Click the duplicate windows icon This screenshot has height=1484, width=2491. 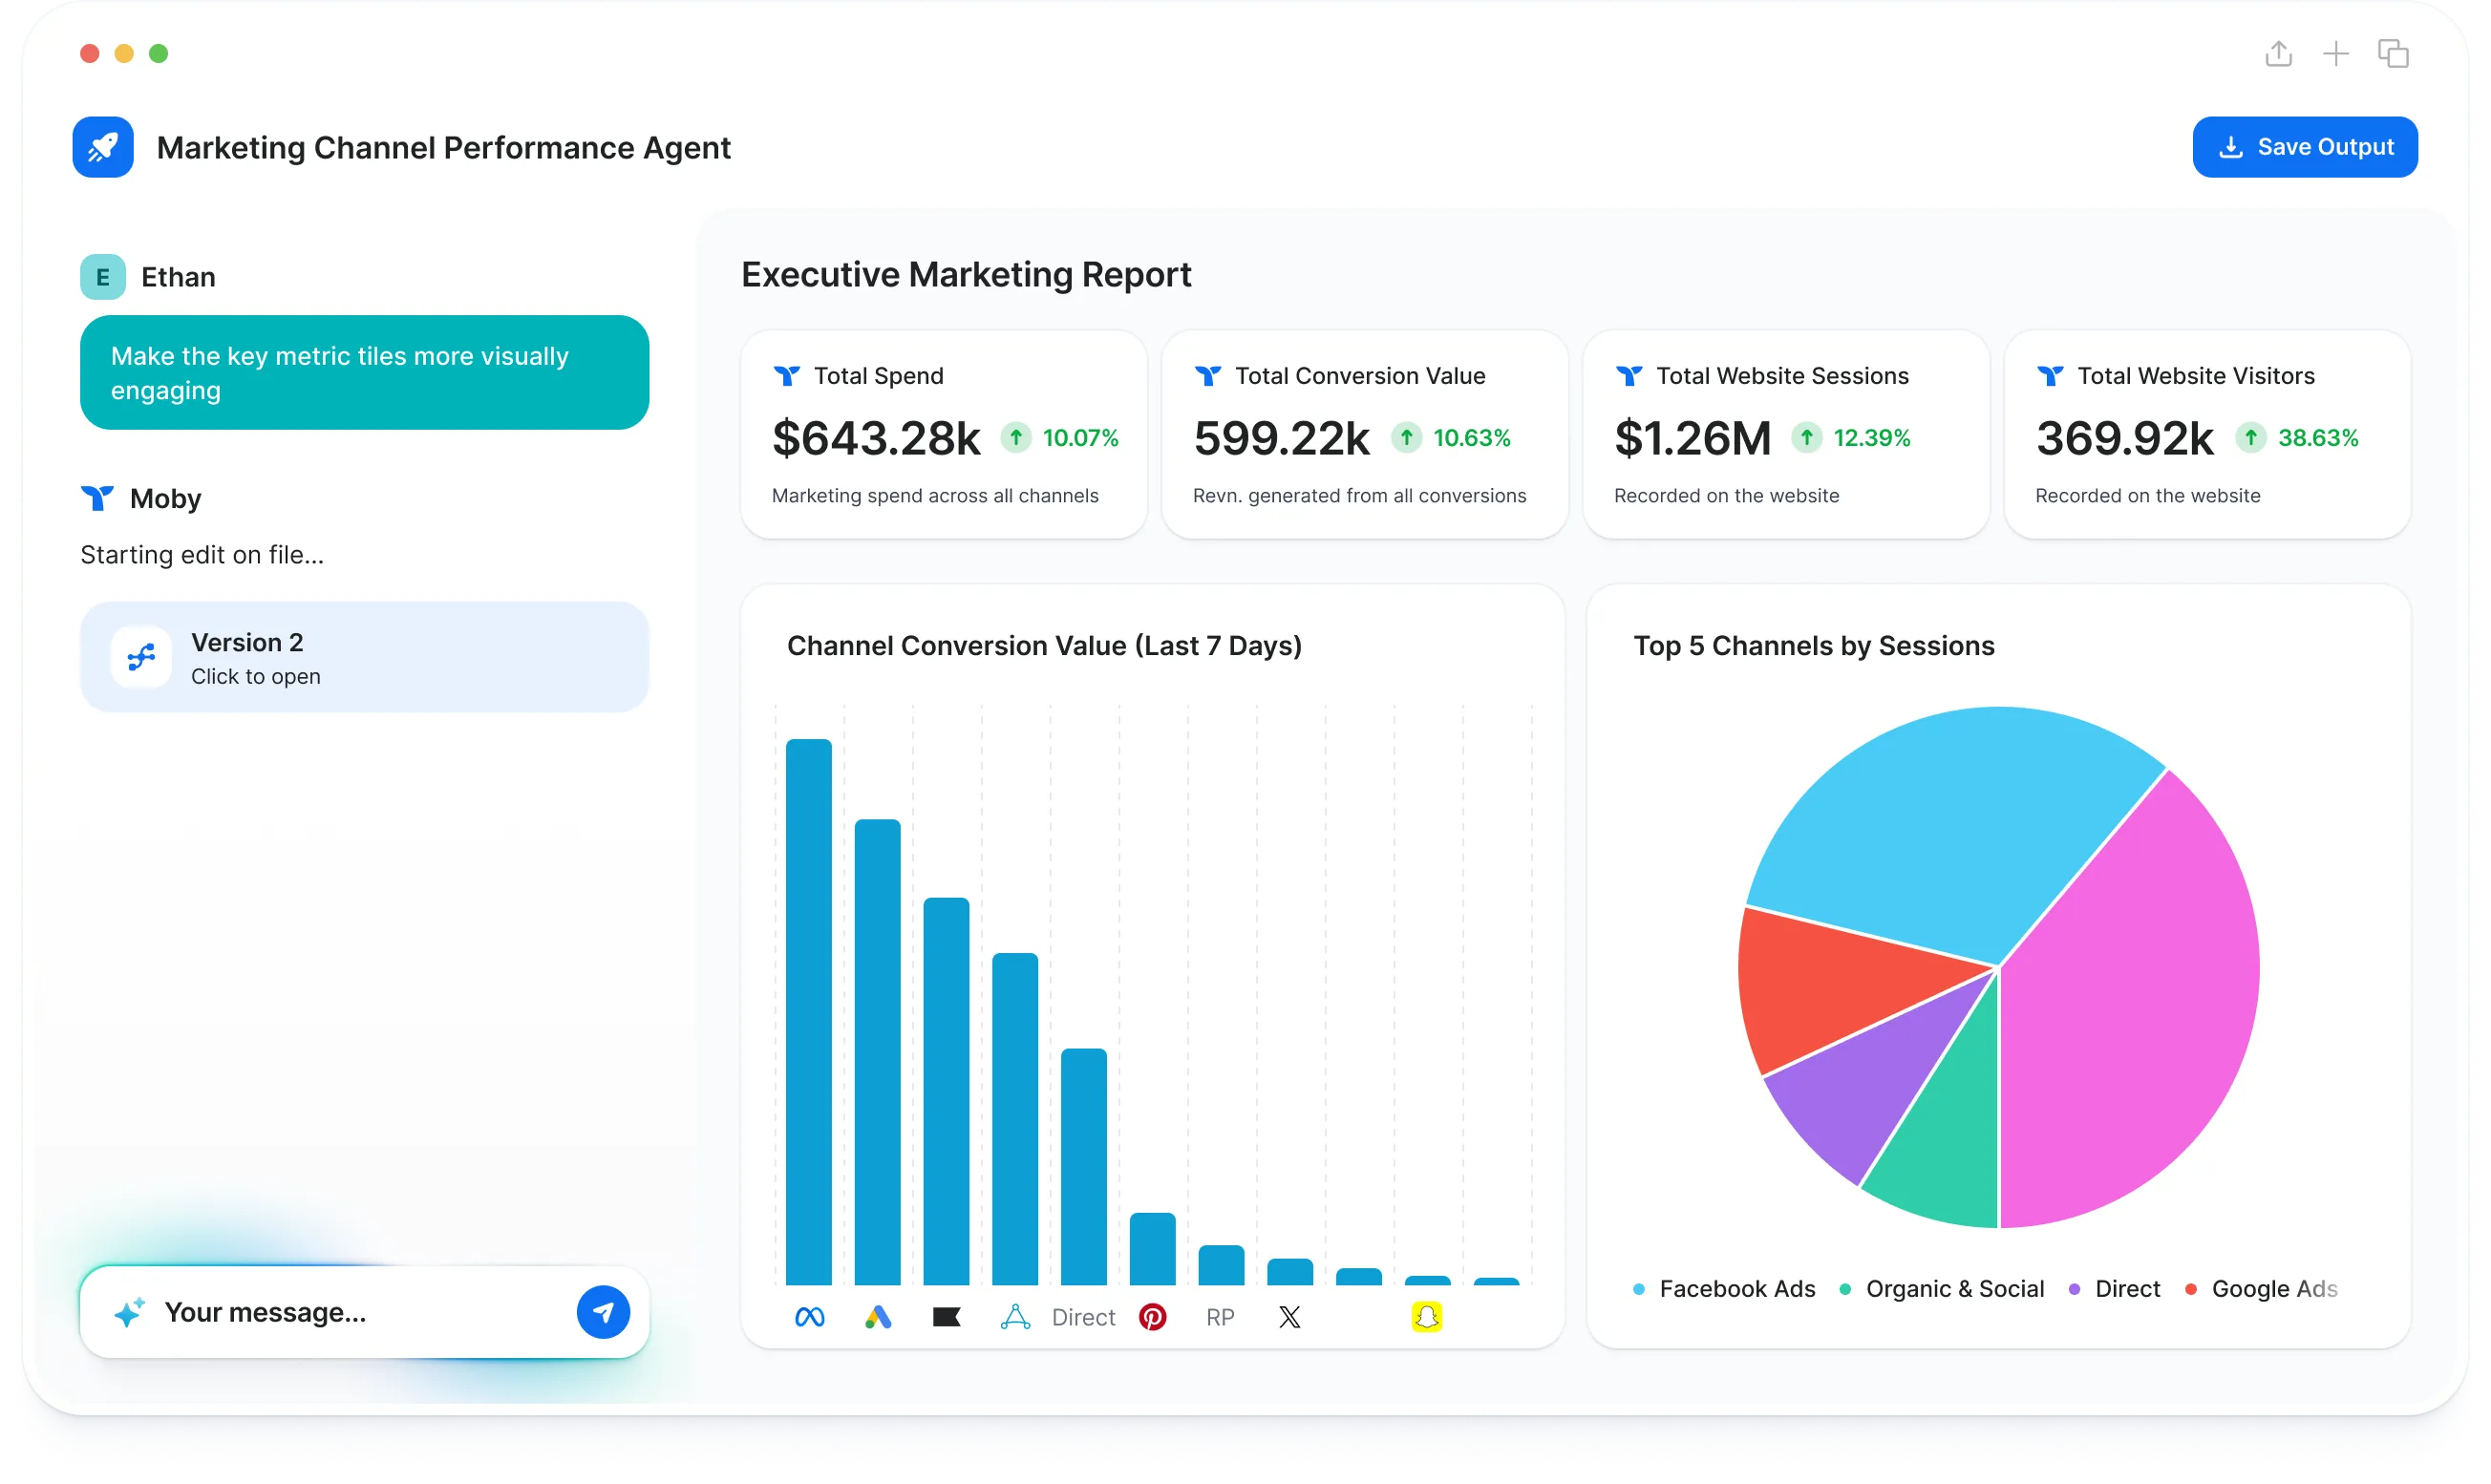pyautogui.click(x=2393, y=53)
